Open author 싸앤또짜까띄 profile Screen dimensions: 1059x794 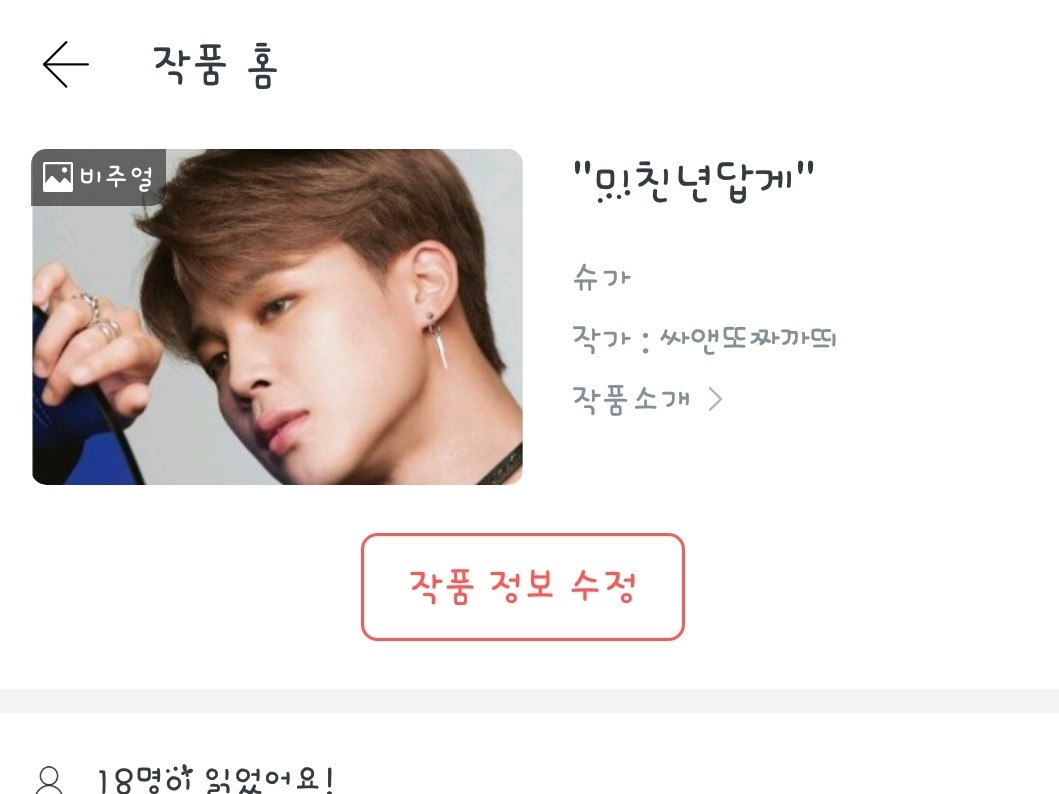click(748, 337)
